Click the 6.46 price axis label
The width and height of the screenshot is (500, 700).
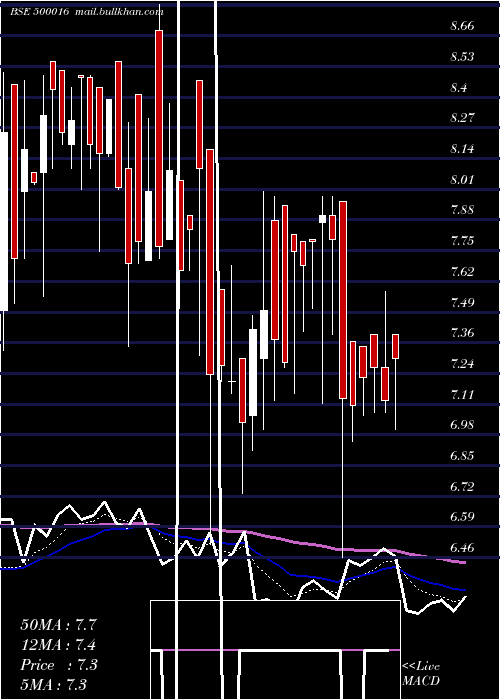click(x=462, y=548)
